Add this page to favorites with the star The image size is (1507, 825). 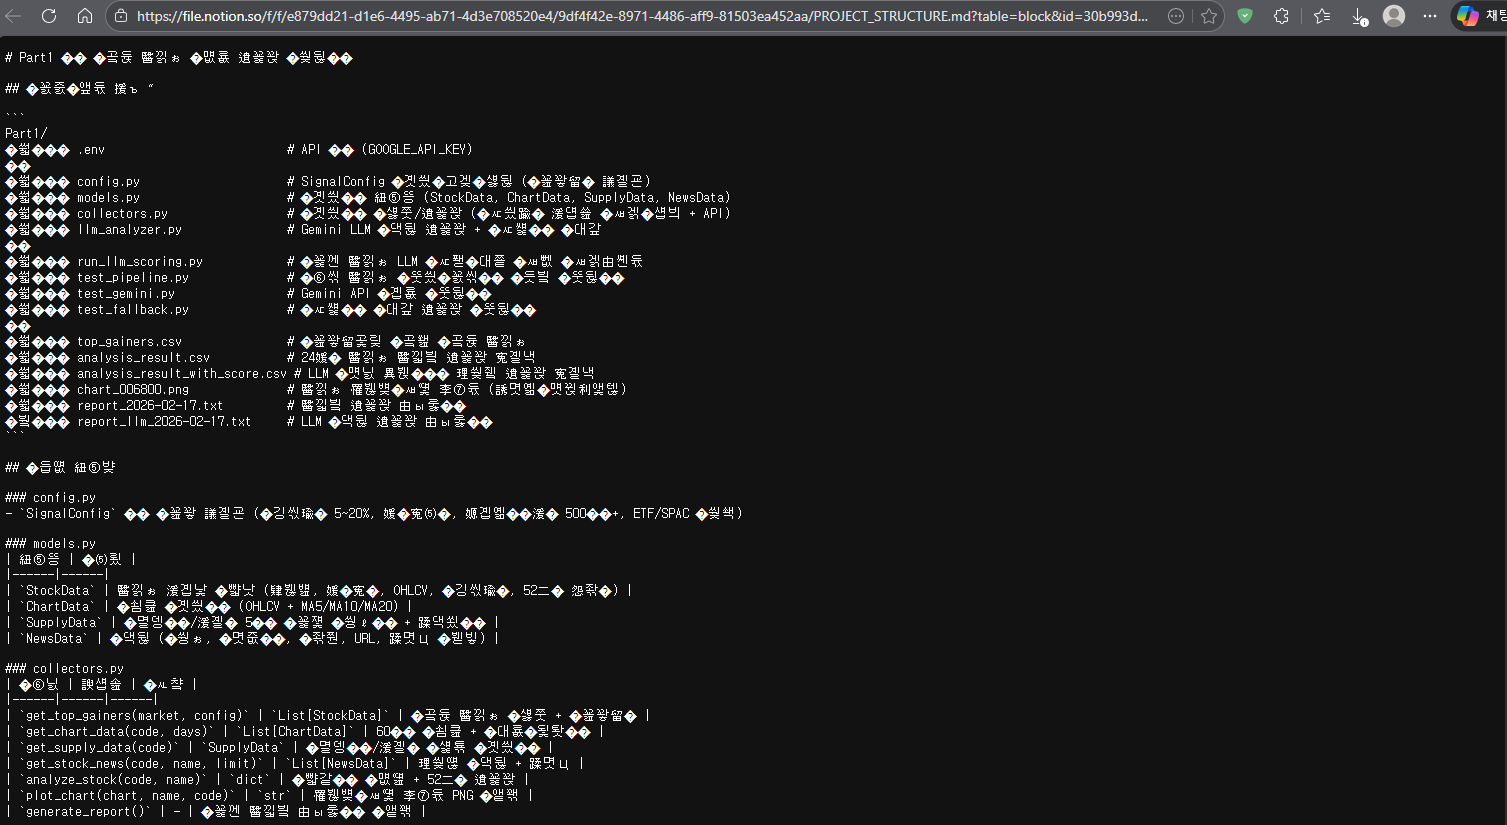pyautogui.click(x=1208, y=16)
